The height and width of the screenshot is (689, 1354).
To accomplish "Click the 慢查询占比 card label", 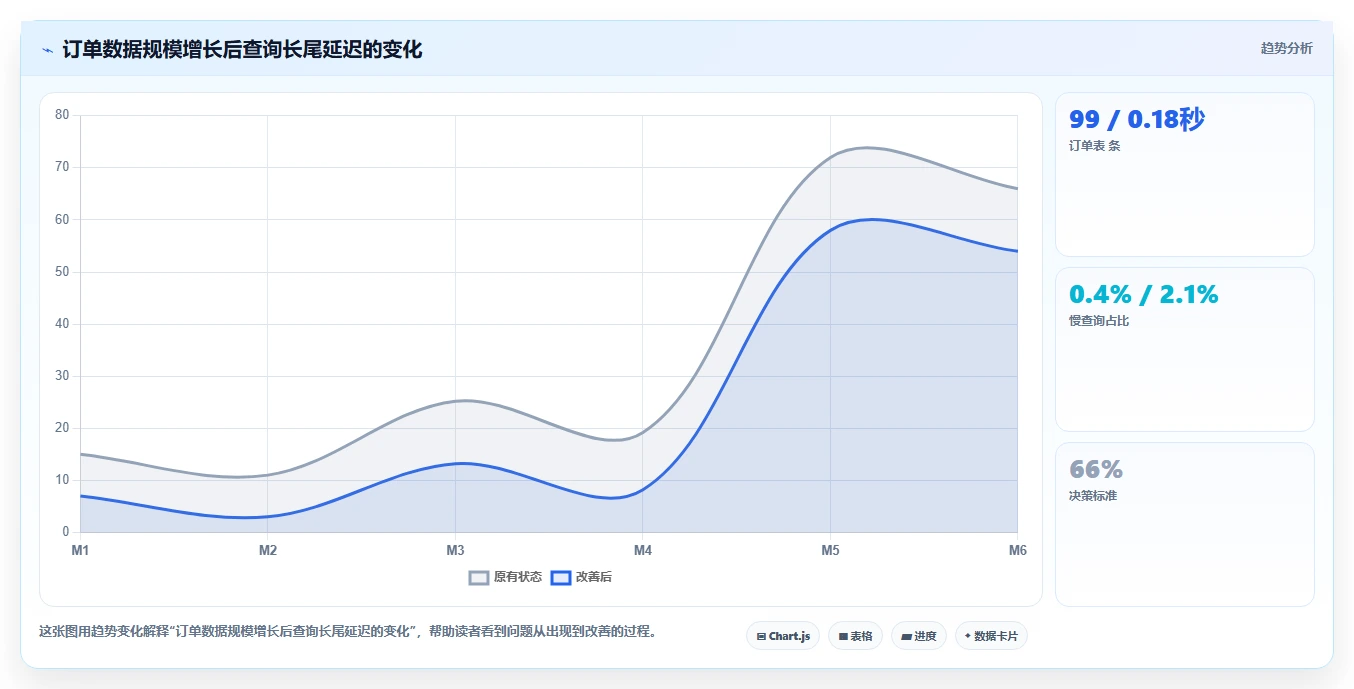I will [x=1099, y=321].
